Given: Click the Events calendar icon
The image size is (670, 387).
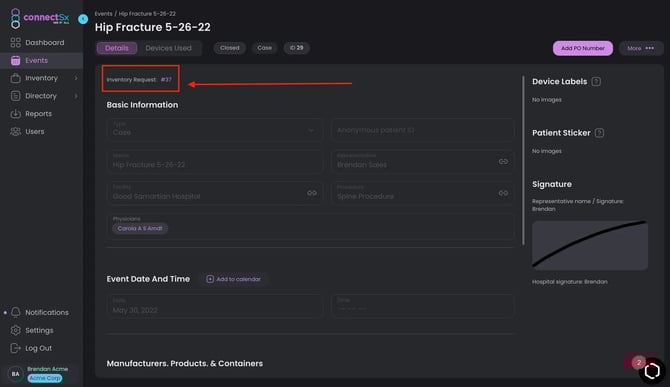Looking at the screenshot, I should (x=15, y=60).
